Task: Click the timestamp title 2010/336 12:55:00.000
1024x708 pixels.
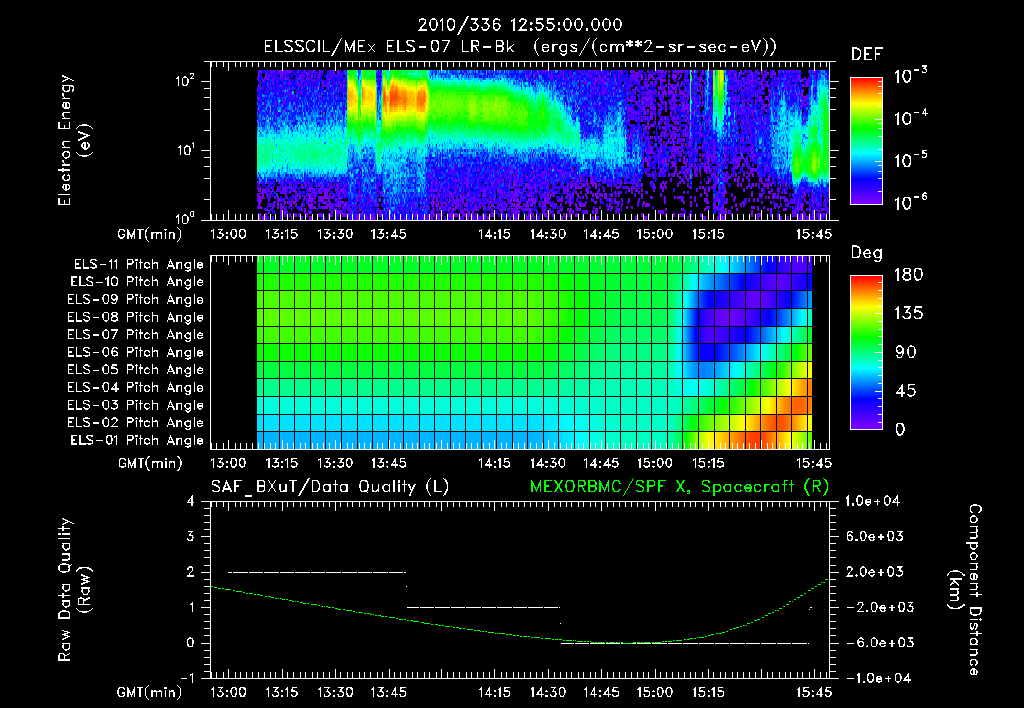Action: (520, 25)
